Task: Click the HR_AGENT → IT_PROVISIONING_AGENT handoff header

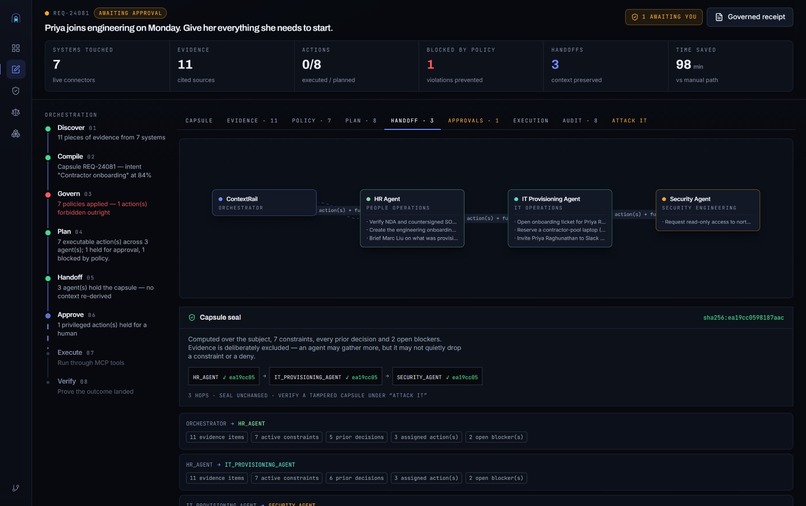Action: [241, 465]
